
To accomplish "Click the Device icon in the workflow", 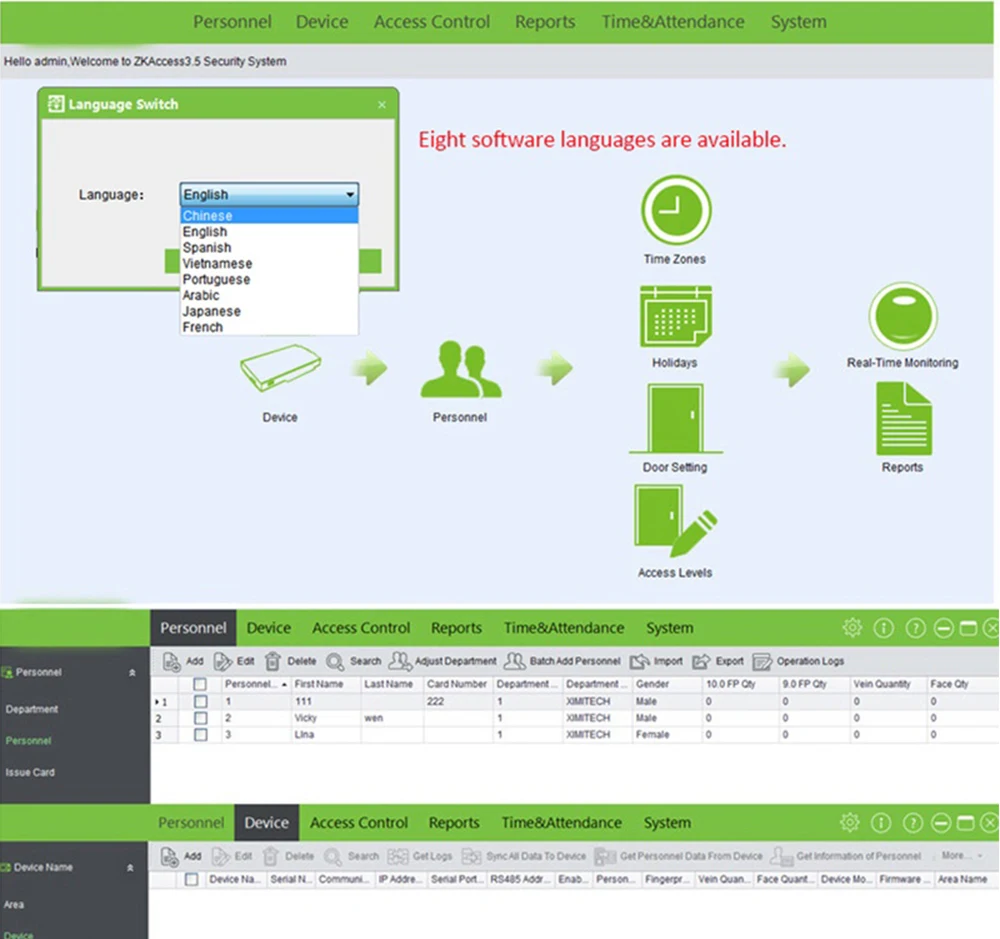I will coord(280,368).
